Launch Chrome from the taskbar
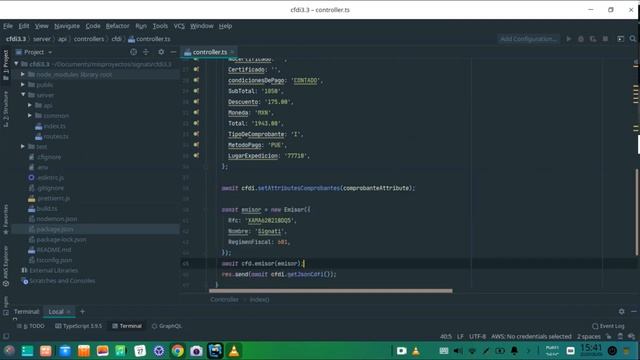 178,351
